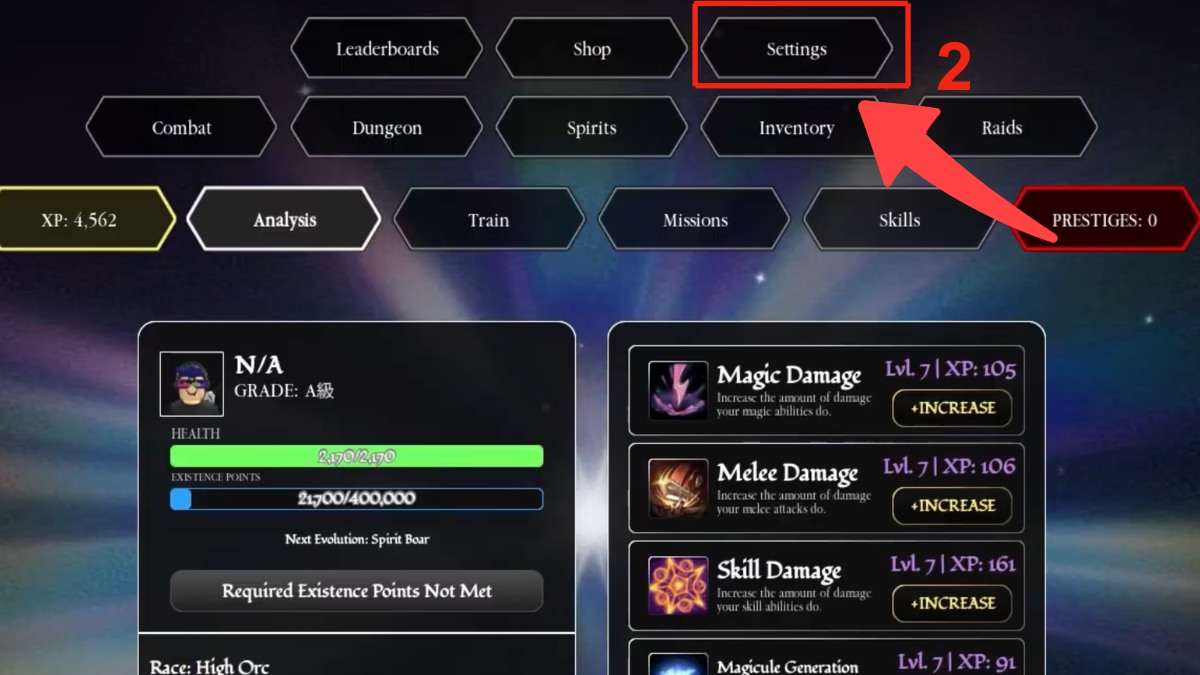Screen dimensions: 1200x675
Task: Go to the Combat section
Action: tap(181, 128)
